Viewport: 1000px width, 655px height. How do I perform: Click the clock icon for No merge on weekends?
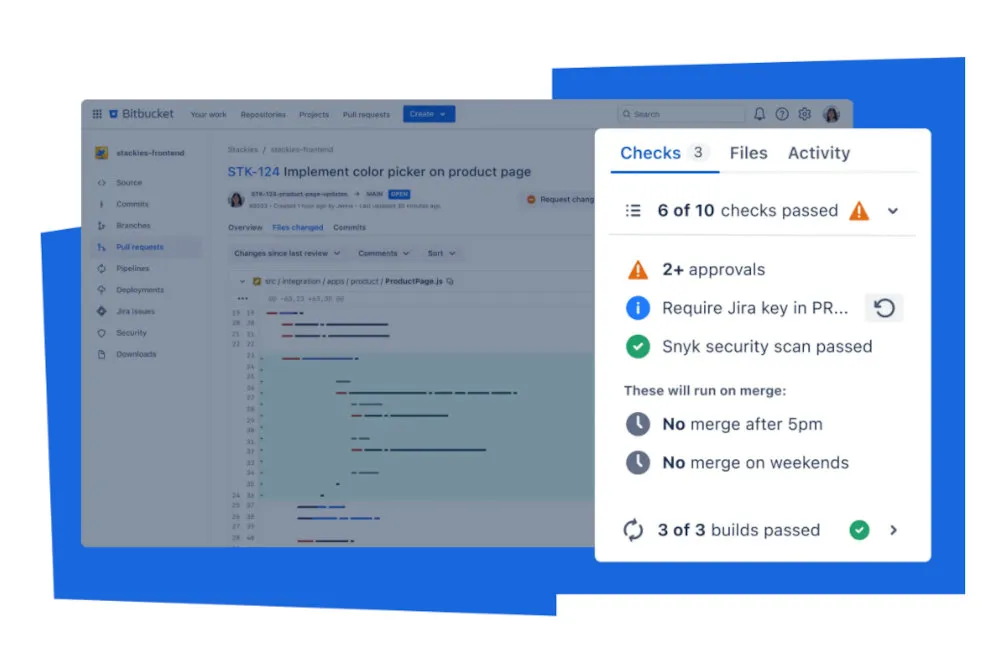(638, 463)
